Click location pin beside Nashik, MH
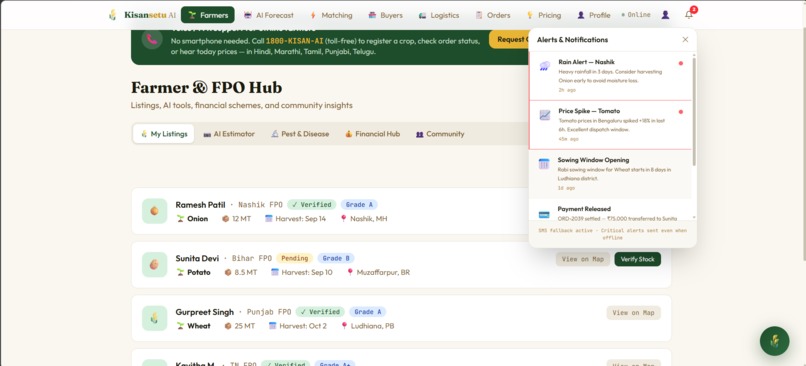The width and height of the screenshot is (806, 366). tap(343, 218)
